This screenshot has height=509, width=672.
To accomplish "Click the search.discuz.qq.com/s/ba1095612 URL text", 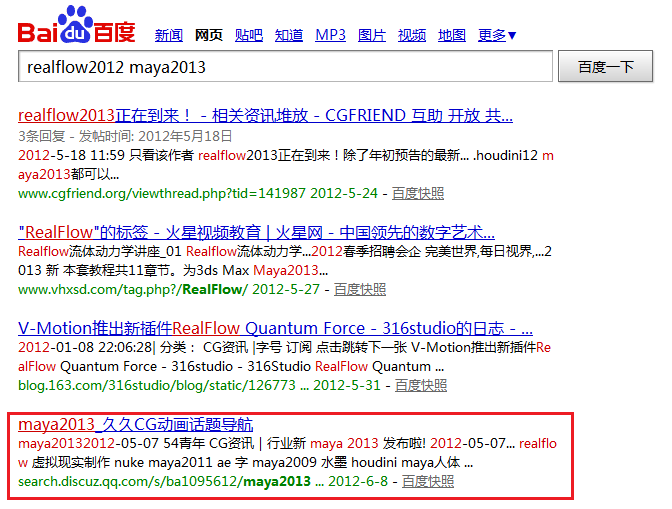I will (164, 481).
